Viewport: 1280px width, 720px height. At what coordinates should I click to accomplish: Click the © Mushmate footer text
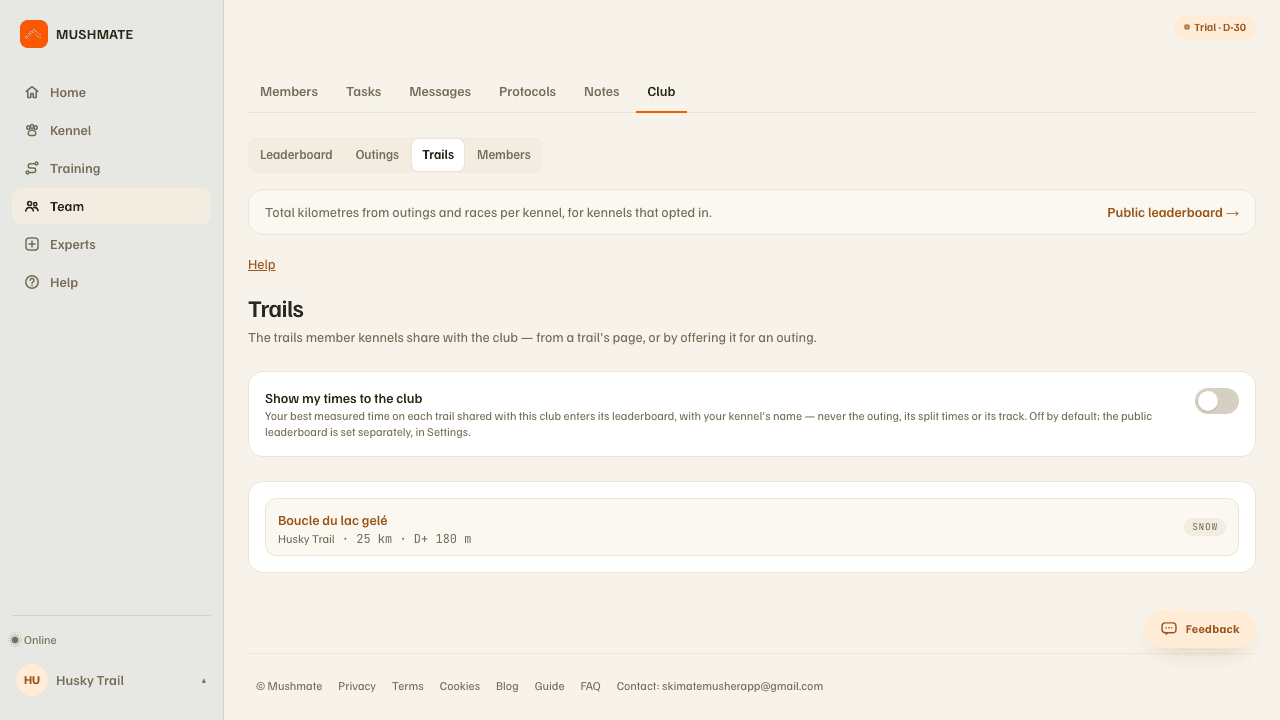[x=289, y=686]
